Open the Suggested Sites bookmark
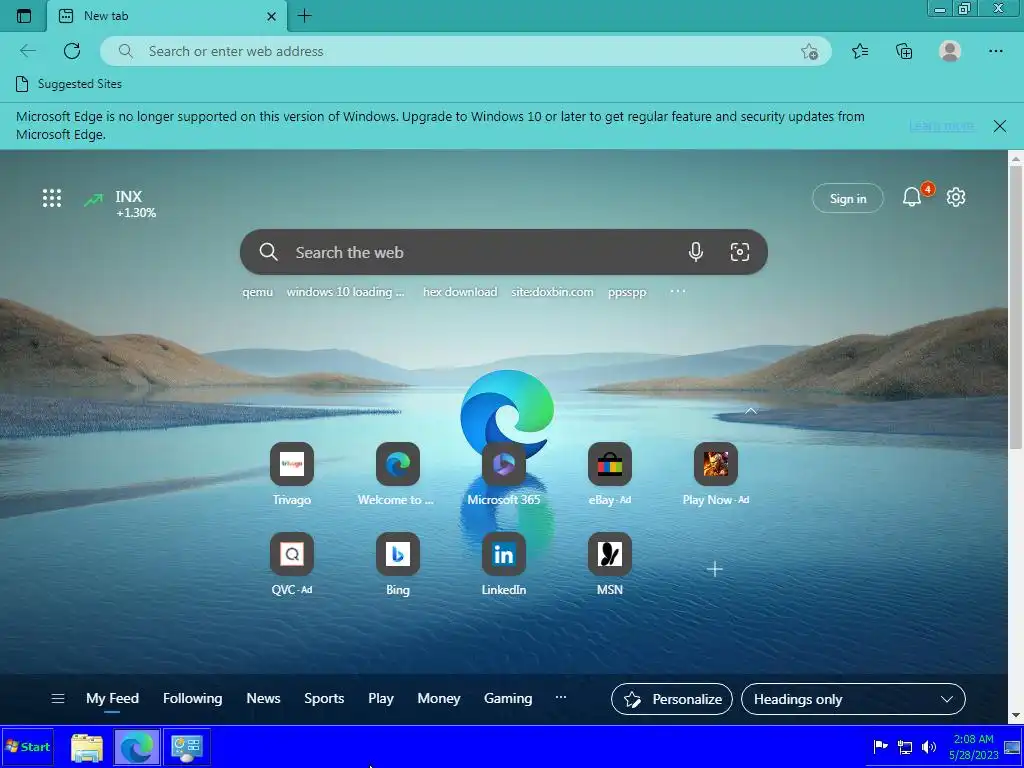Screen dimensions: 1024x768 point(69,84)
